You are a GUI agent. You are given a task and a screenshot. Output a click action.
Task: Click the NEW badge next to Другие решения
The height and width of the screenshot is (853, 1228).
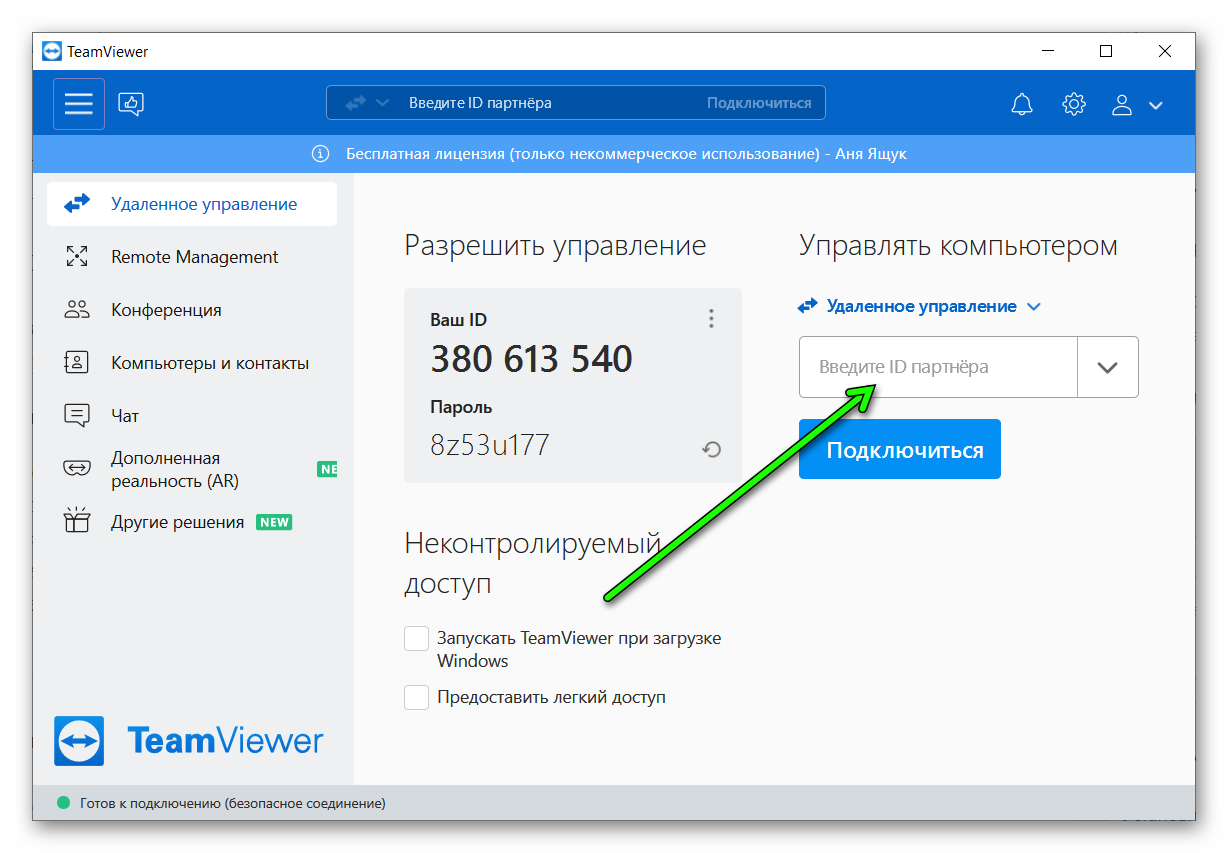[x=274, y=522]
